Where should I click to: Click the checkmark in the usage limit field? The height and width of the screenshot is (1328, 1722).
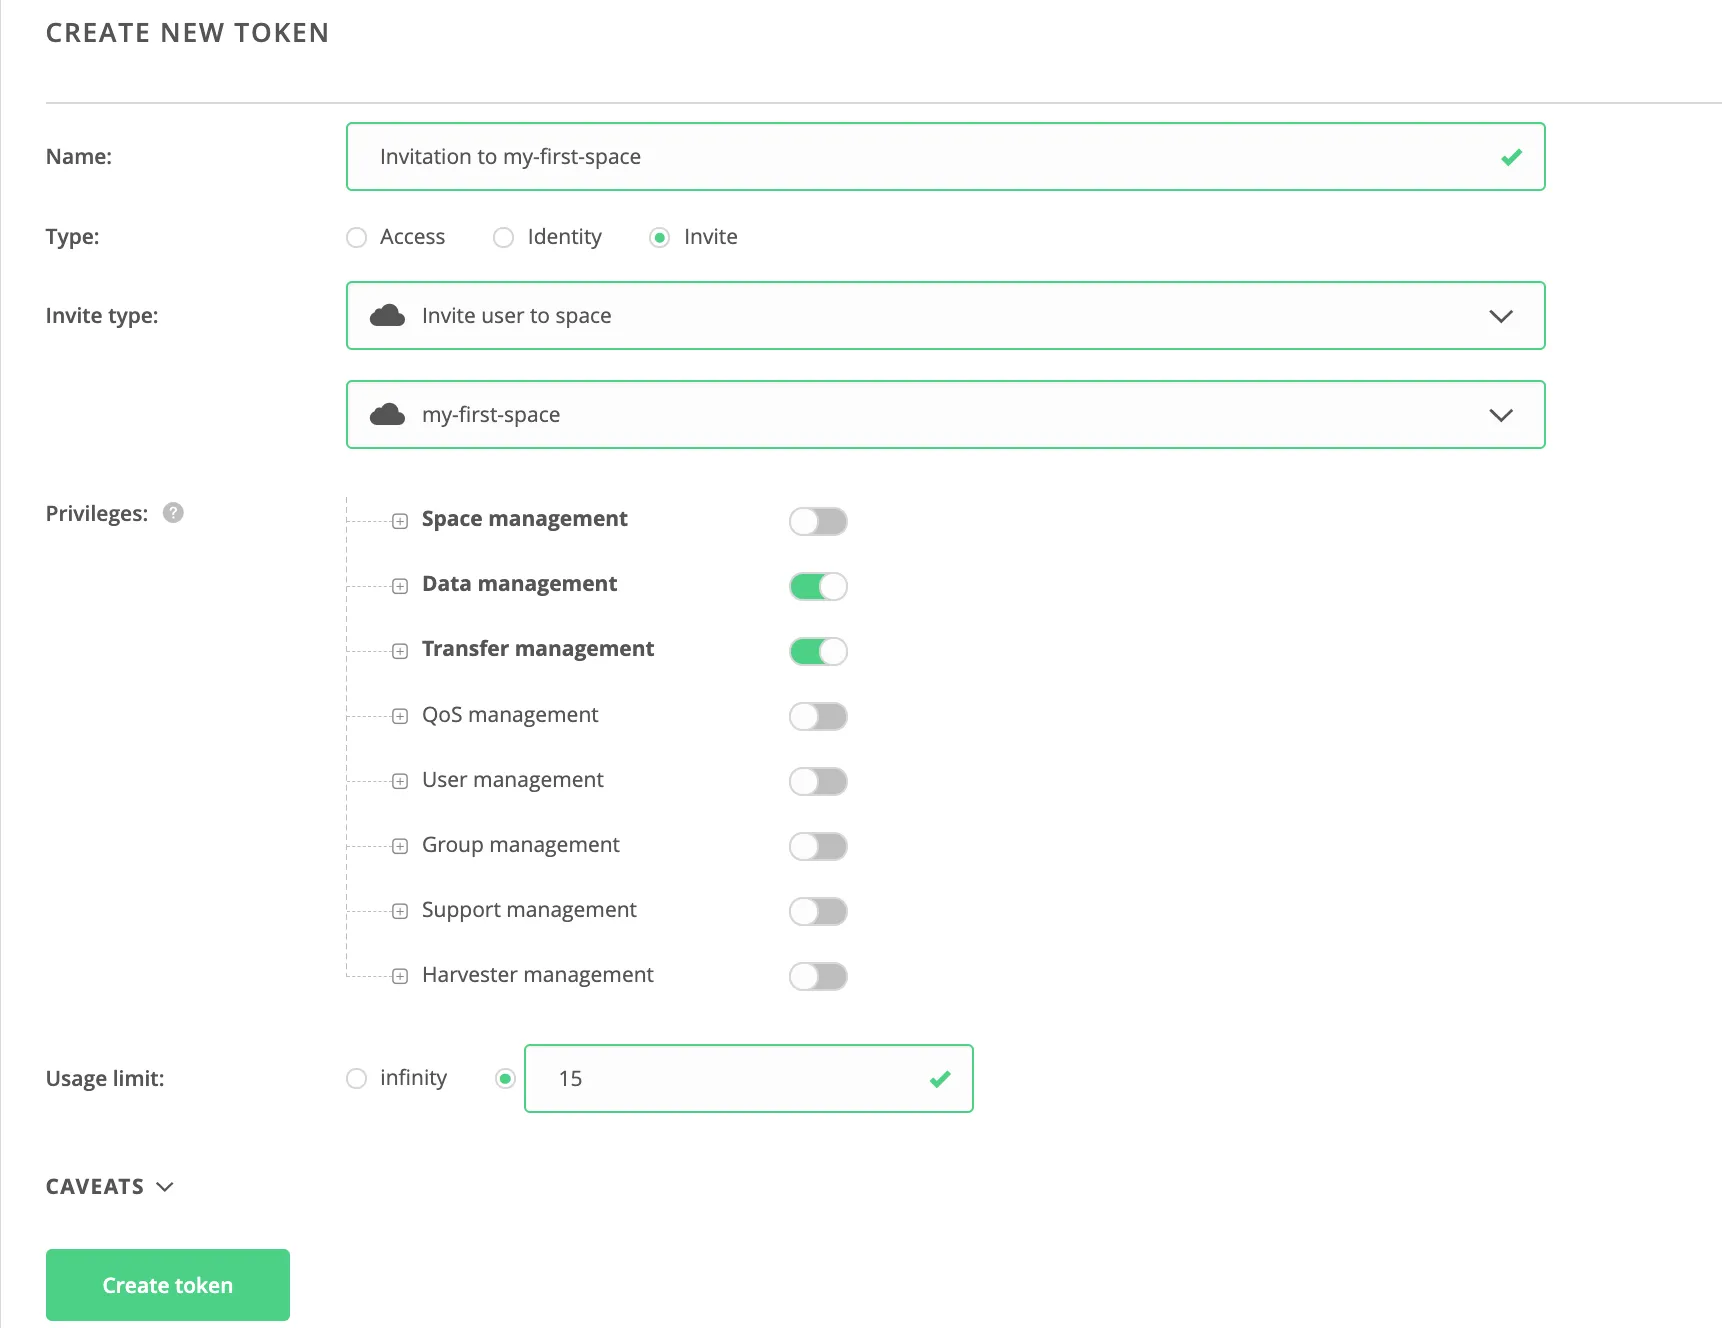click(x=938, y=1079)
